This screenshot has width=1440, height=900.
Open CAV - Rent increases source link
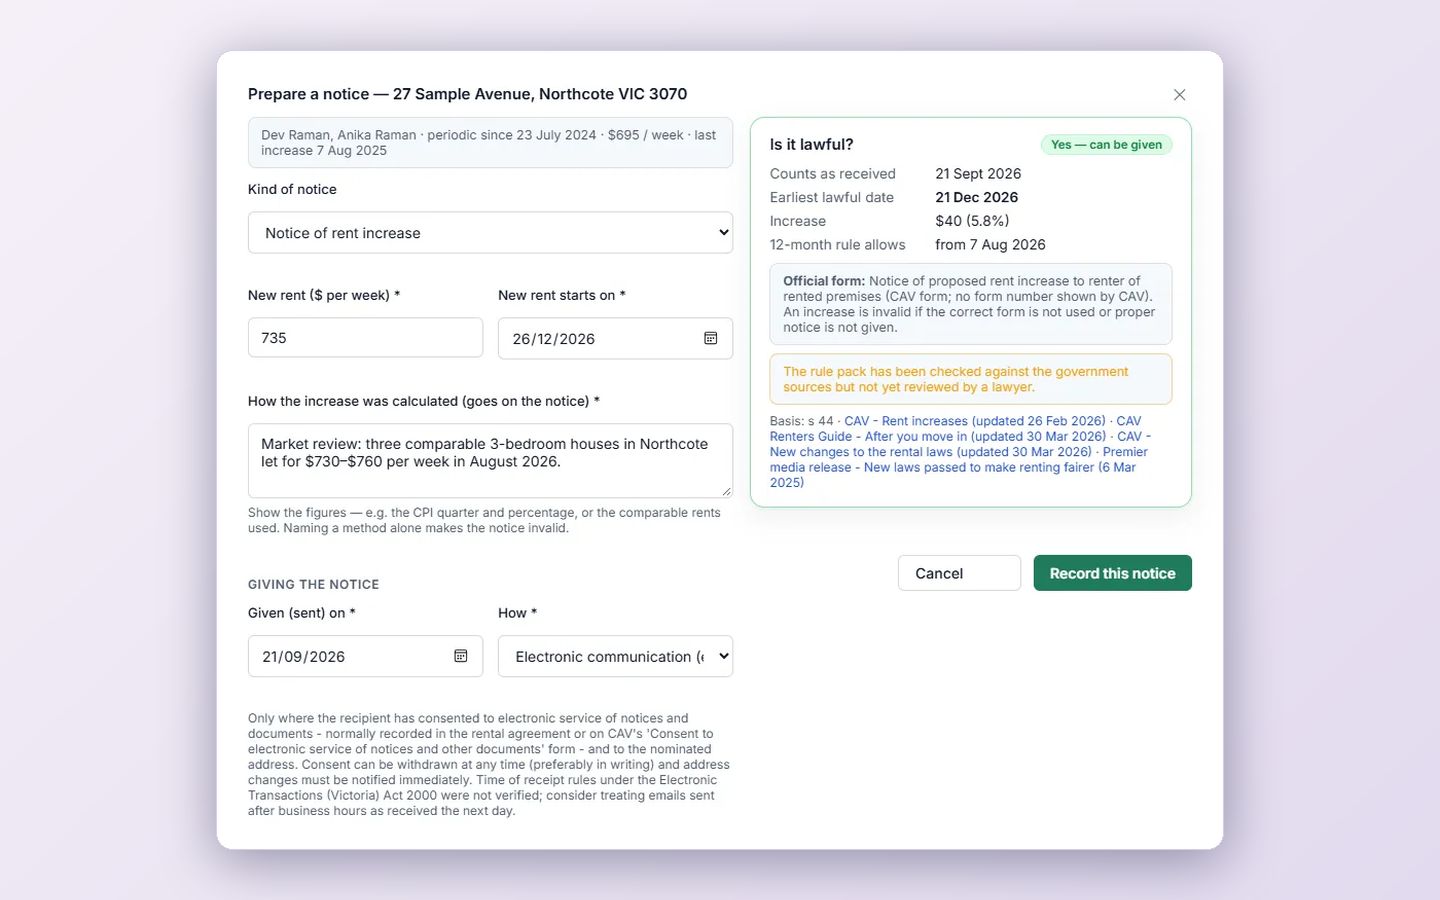pos(975,421)
